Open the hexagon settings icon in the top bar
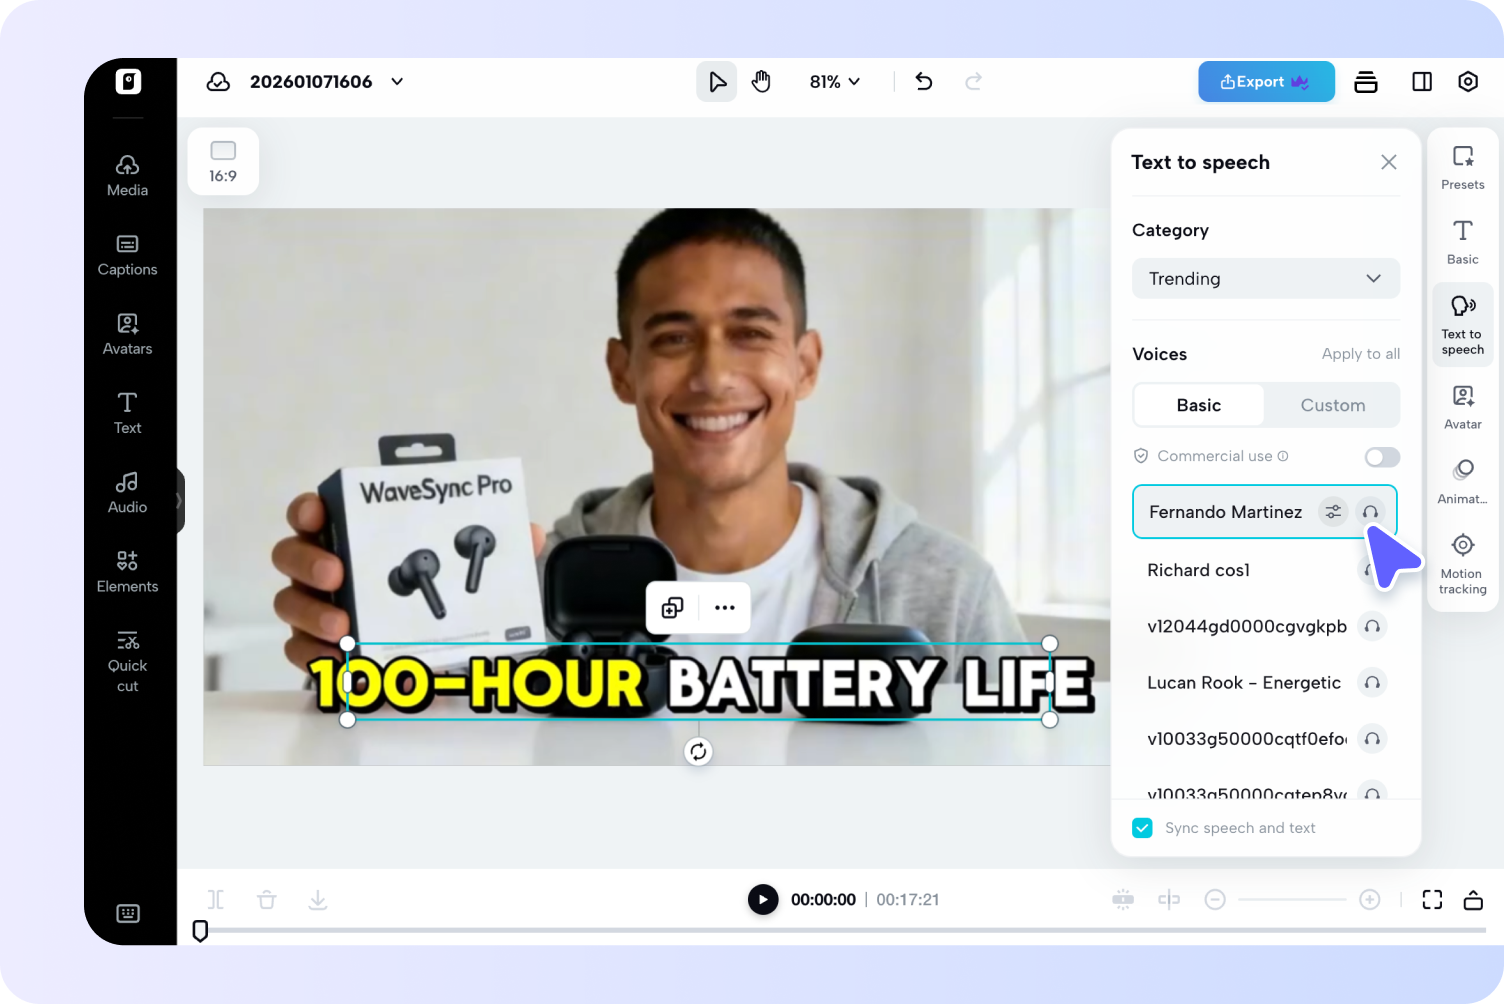The image size is (1504, 1004). coord(1468,82)
